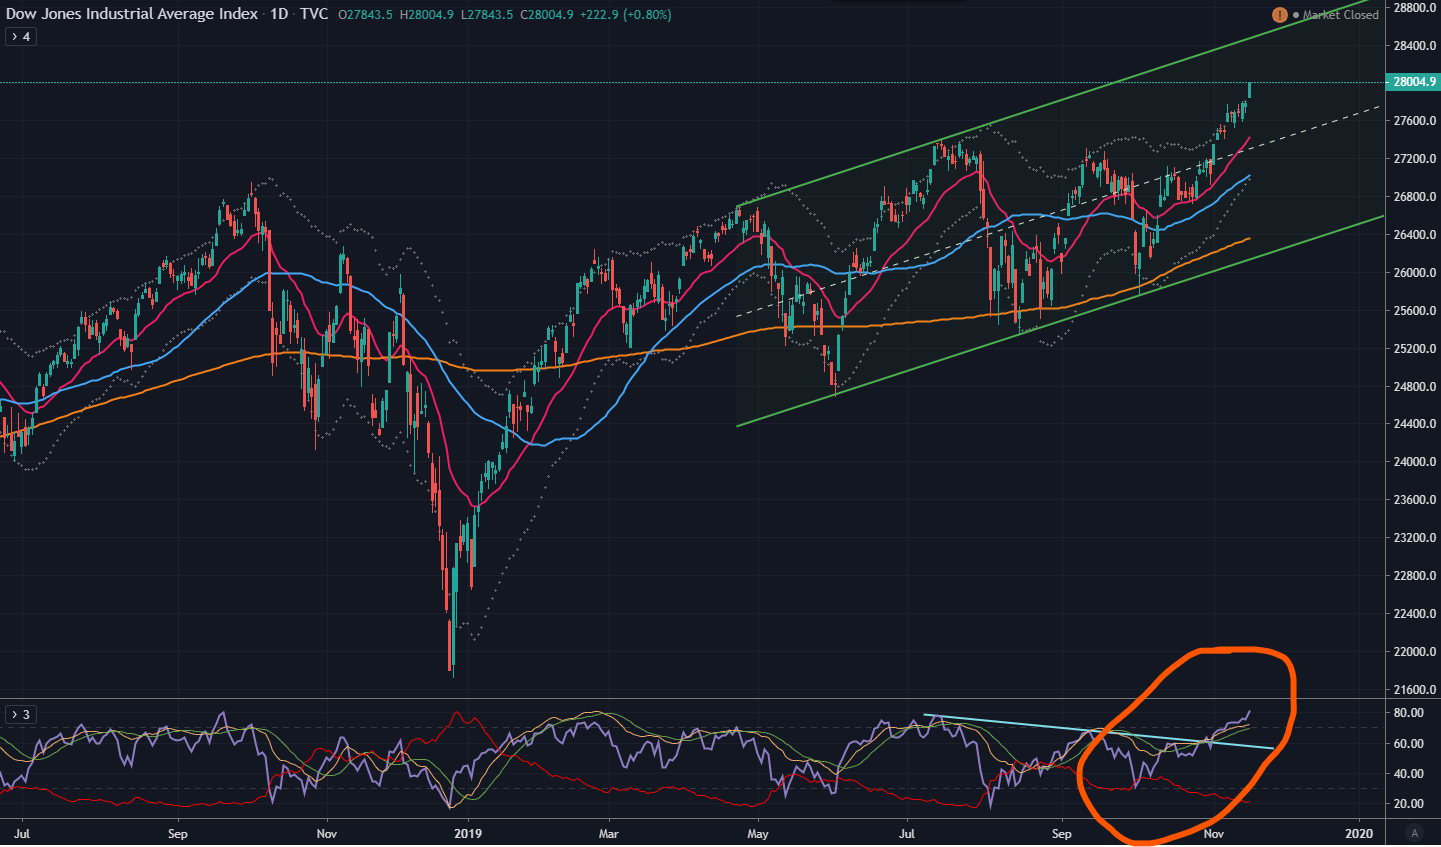This screenshot has width=1441, height=847.
Task: Click the 24800.0 price axis label
Action: 1414,387
